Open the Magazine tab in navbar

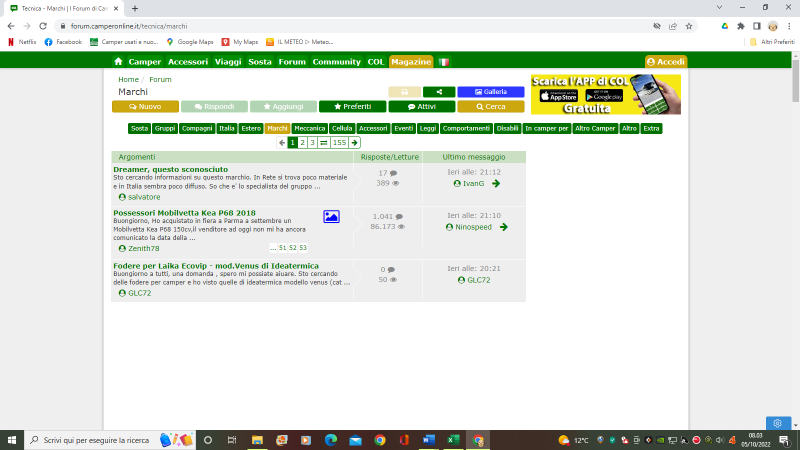(x=411, y=61)
